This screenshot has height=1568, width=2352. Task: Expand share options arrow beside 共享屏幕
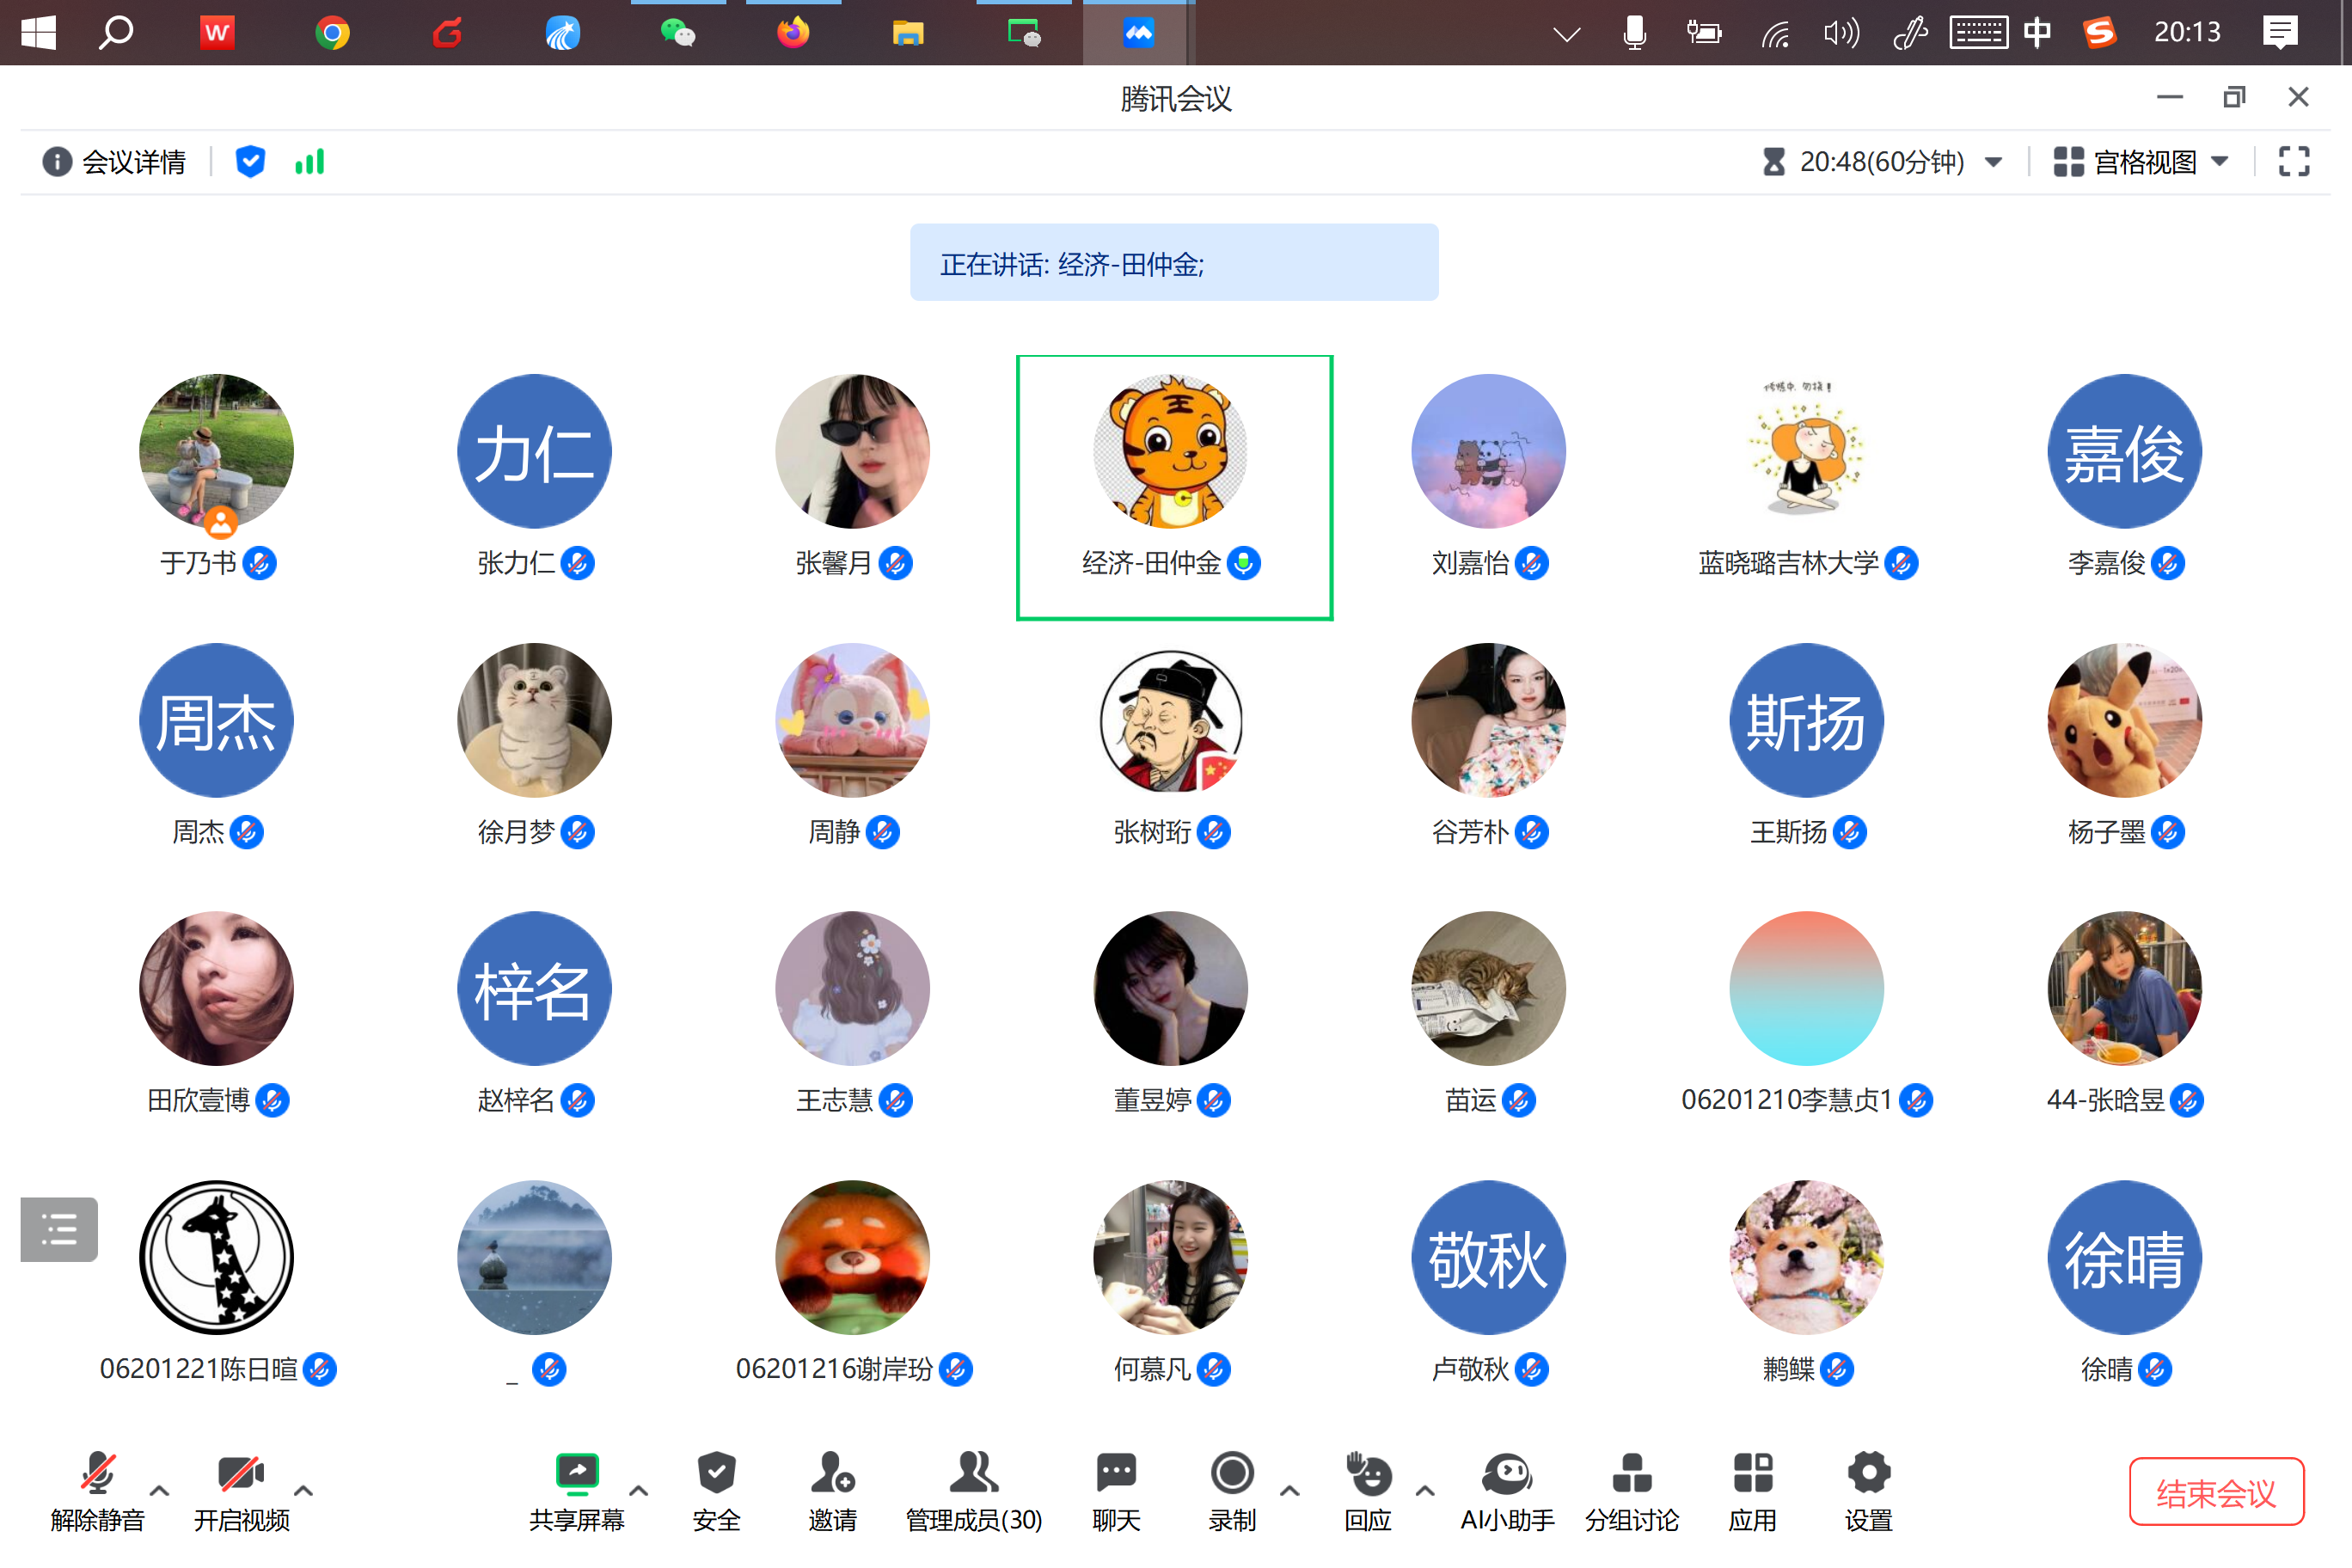[638, 1490]
